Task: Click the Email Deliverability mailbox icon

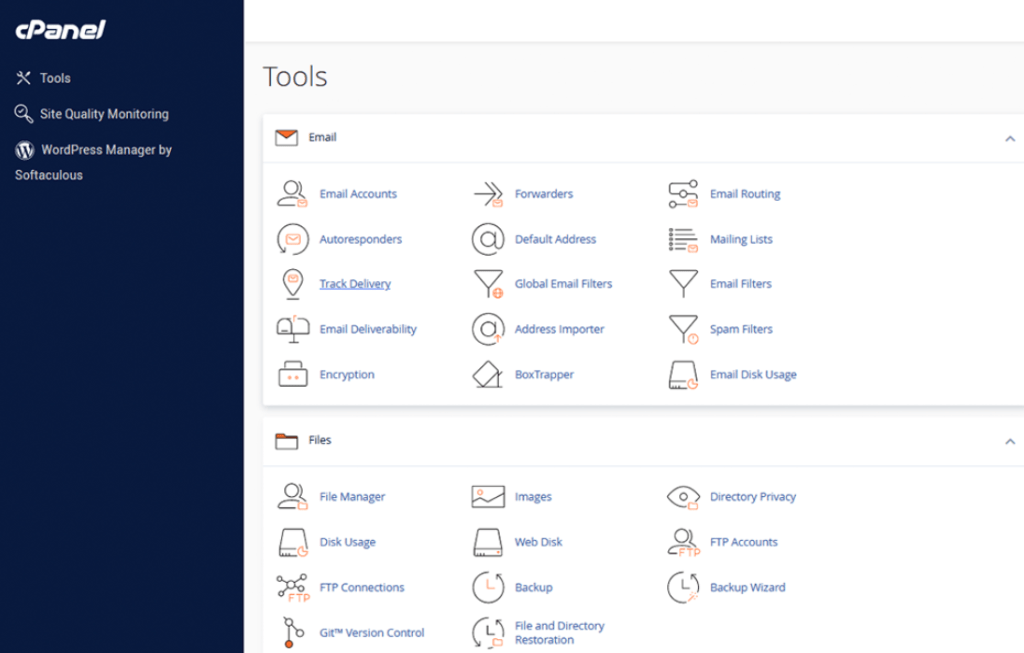Action: (293, 329)
